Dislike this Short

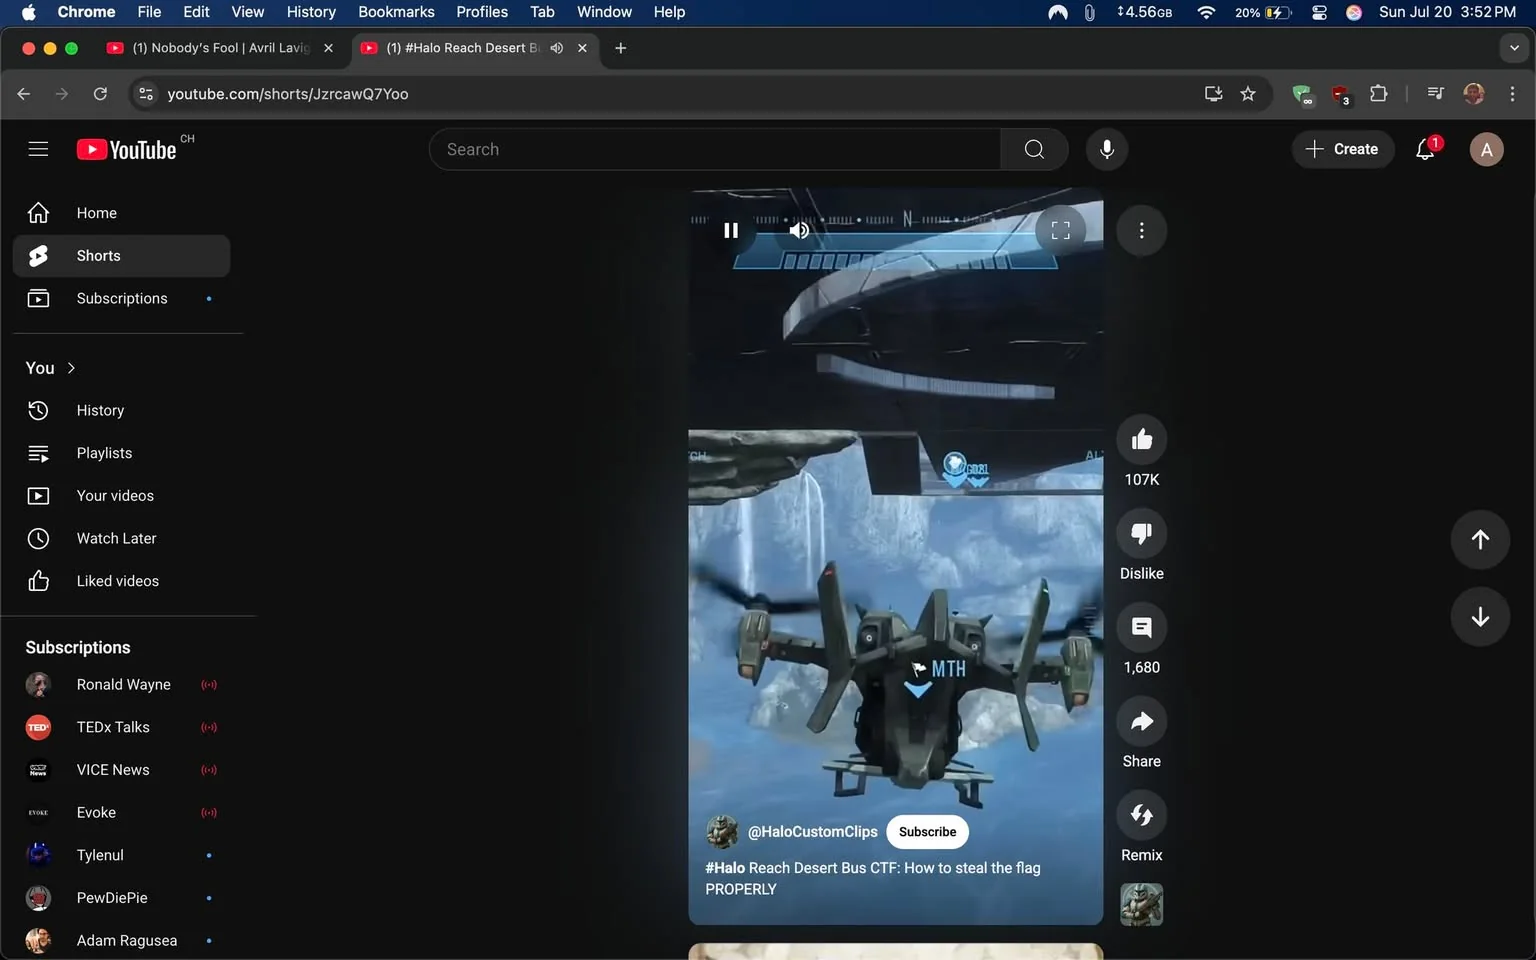(x=1141, y=533)
